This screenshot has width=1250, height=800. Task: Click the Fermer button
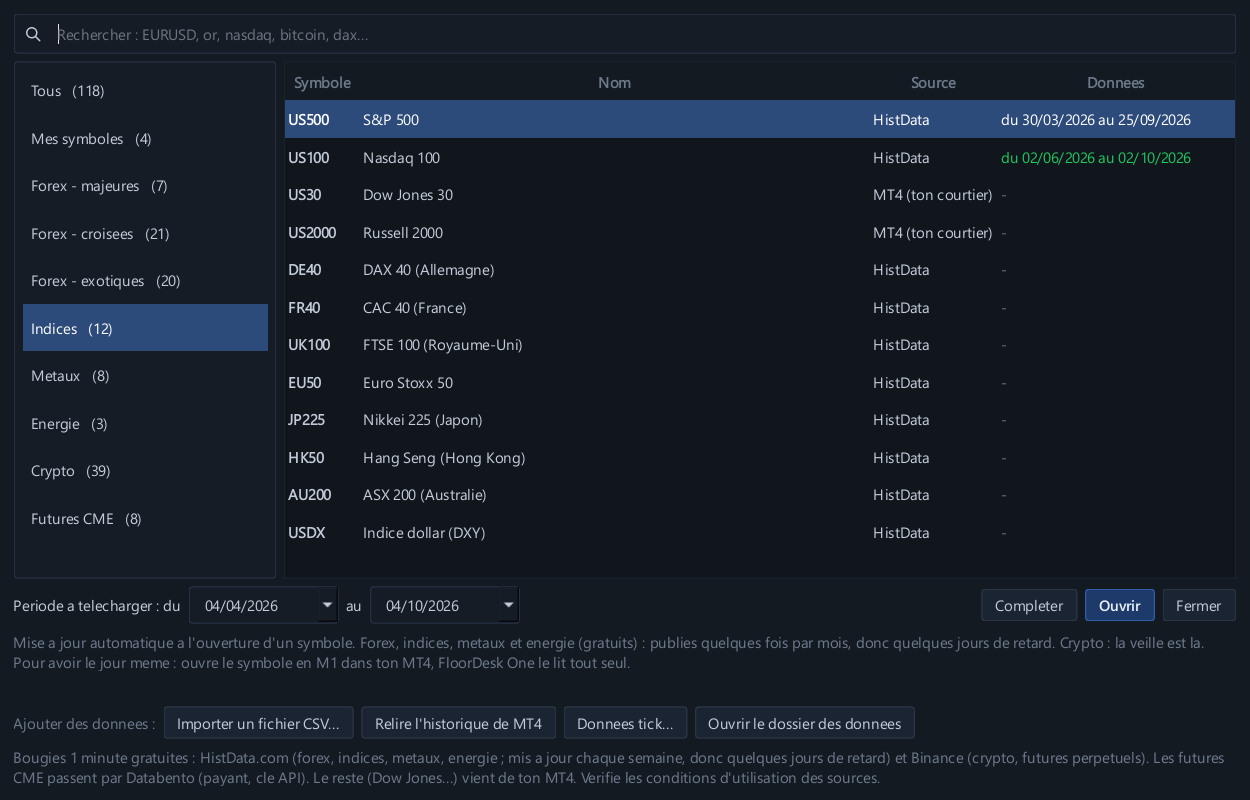[1199, 605]
